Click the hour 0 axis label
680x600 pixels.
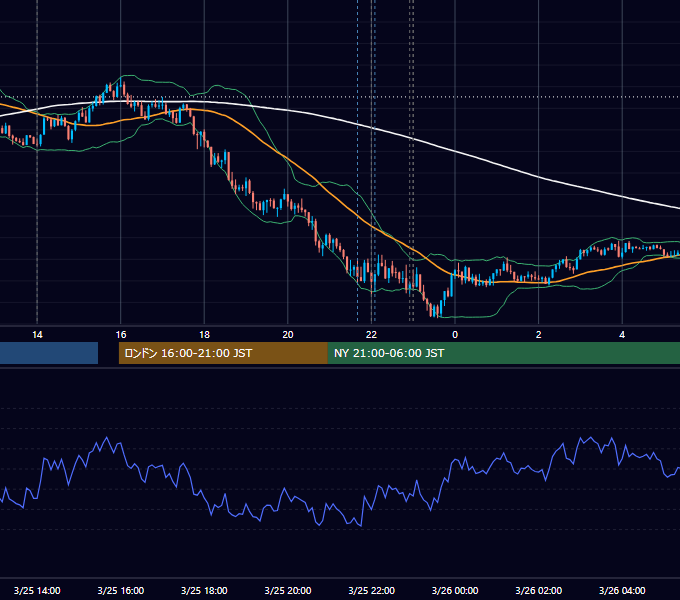(455, 335)
